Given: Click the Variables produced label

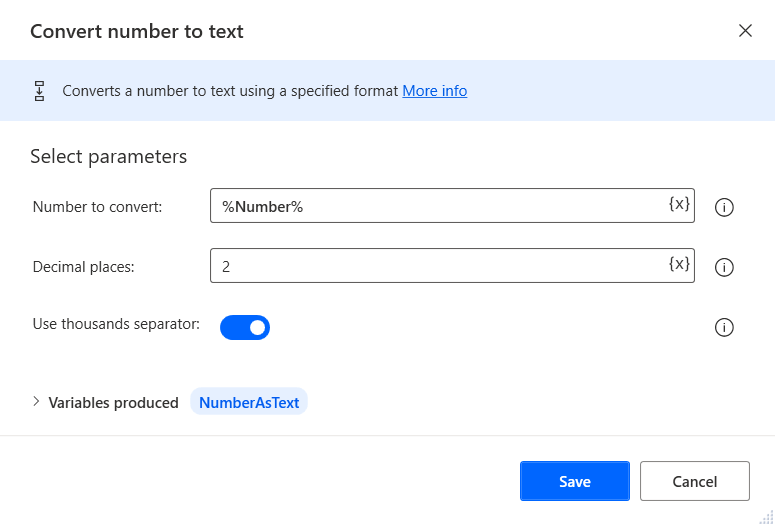Looking at the screenshot, I should [114, 403].
